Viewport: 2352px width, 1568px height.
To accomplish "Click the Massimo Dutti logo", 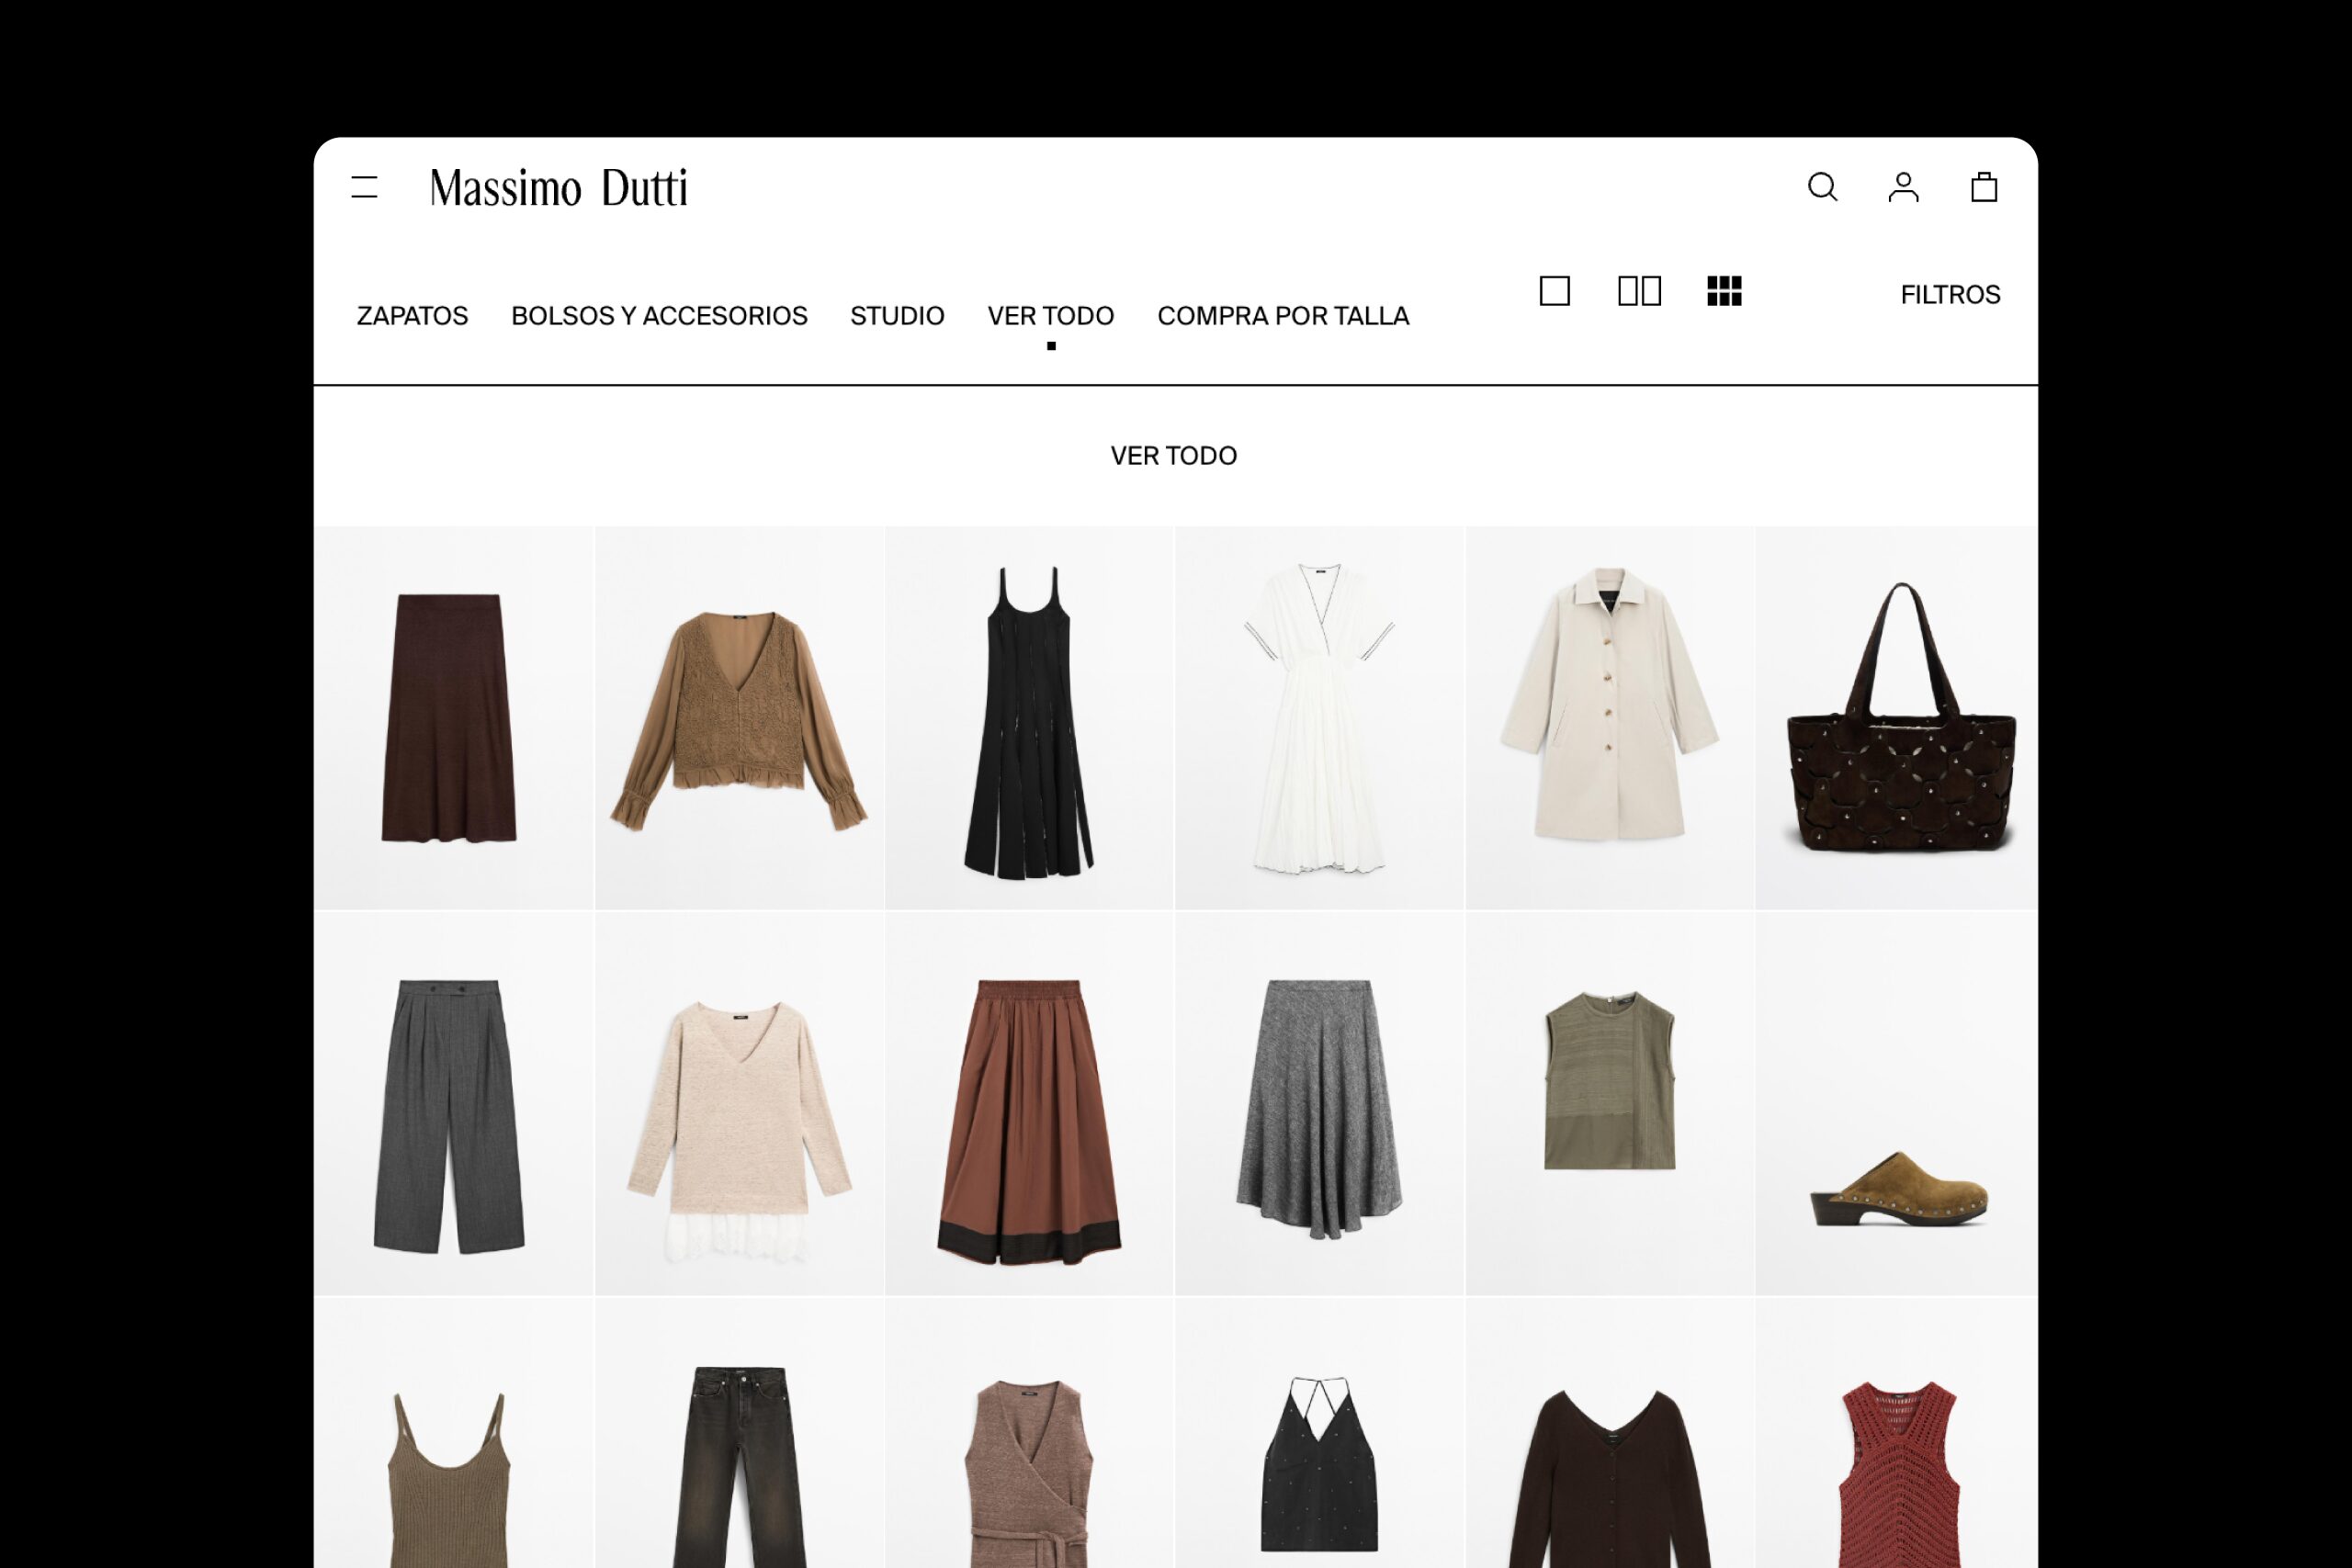I will coord(562,188).
